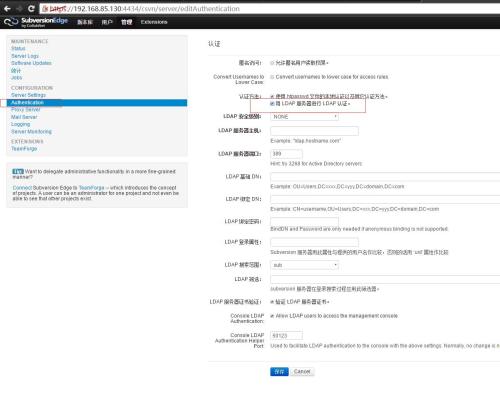Toggle the anonymous read access checkbox
The image size is (500, 394).
click(272, 63)
